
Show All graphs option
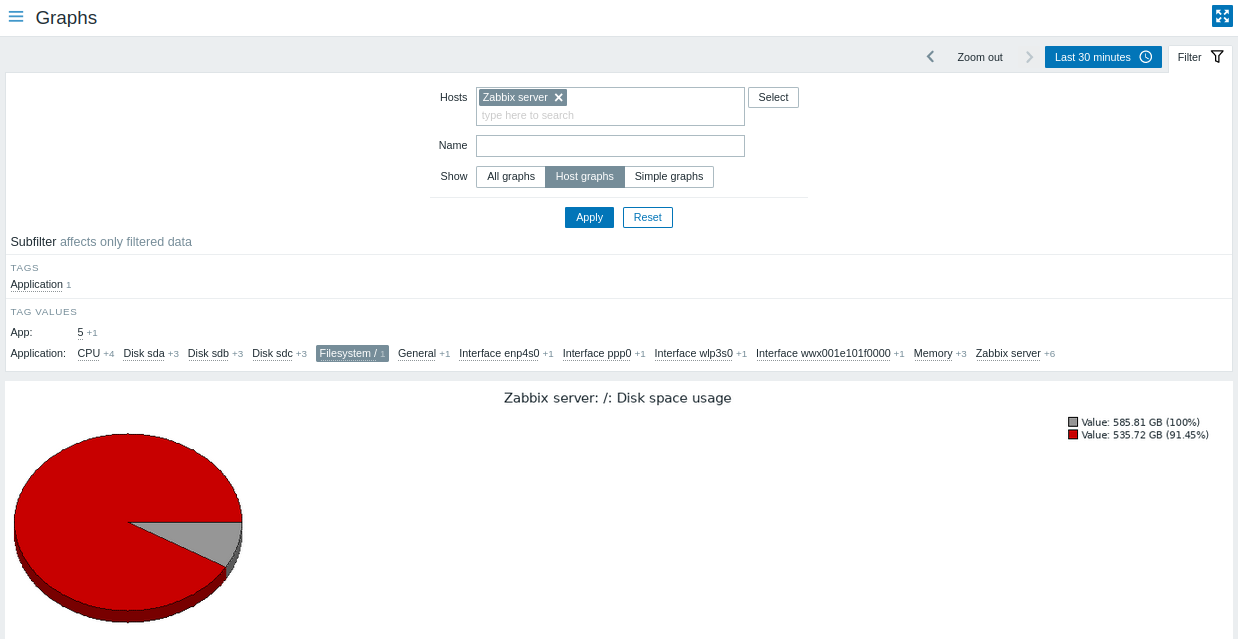pos(511,177)
